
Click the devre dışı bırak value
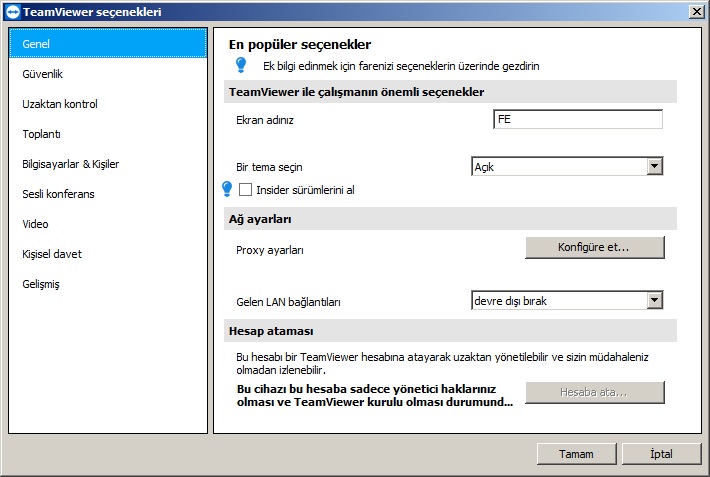click(510, 301)
